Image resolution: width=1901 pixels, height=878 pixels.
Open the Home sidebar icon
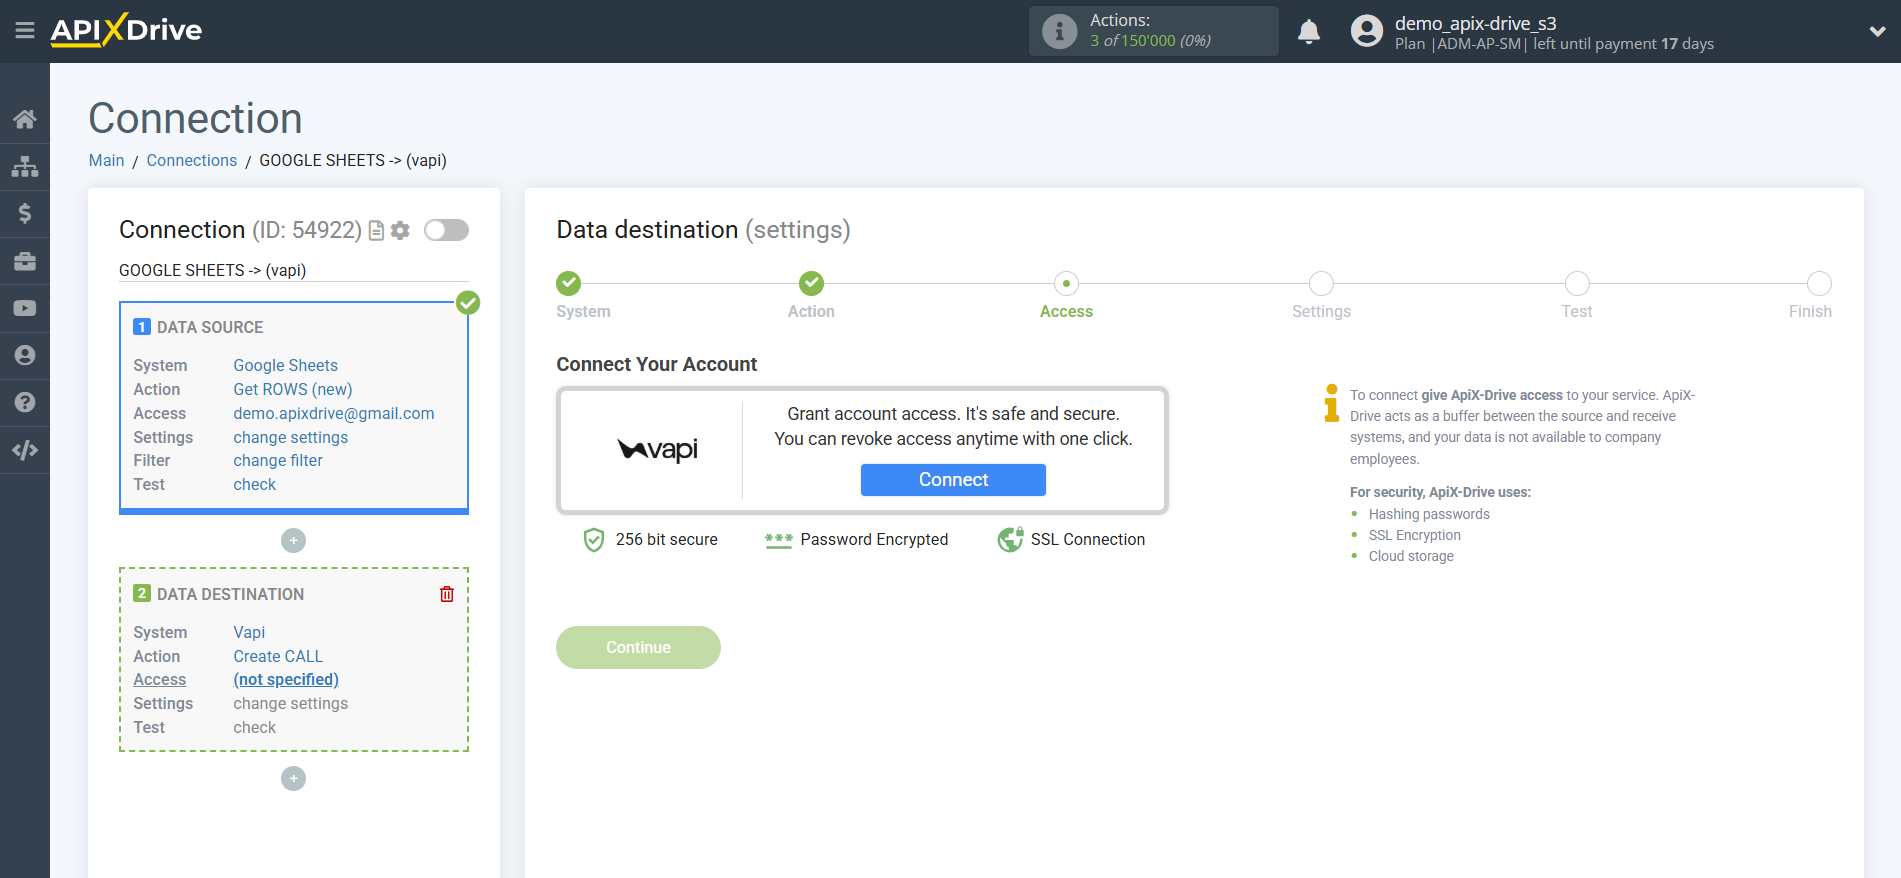25,119
